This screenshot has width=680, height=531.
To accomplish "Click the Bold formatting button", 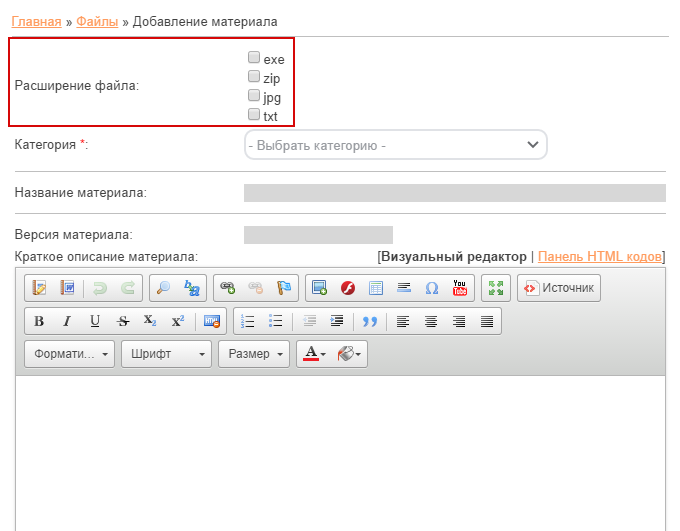I will point(39,321).
